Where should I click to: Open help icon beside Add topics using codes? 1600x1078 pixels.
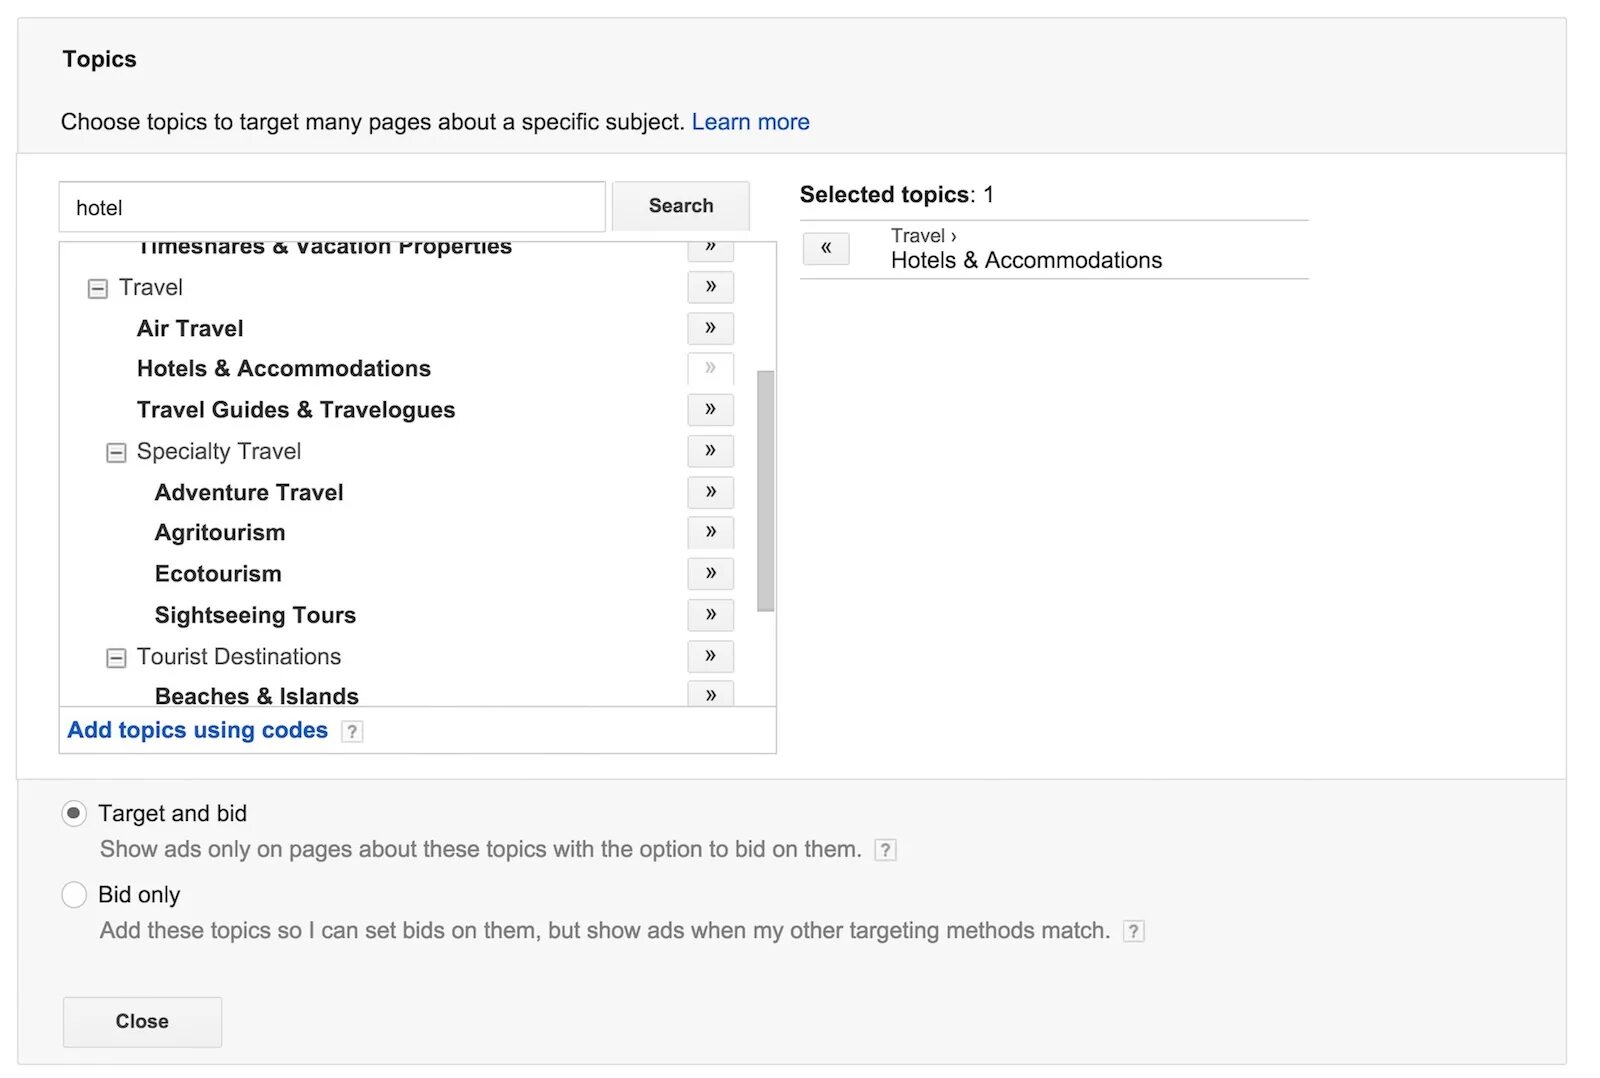(352, 731)
